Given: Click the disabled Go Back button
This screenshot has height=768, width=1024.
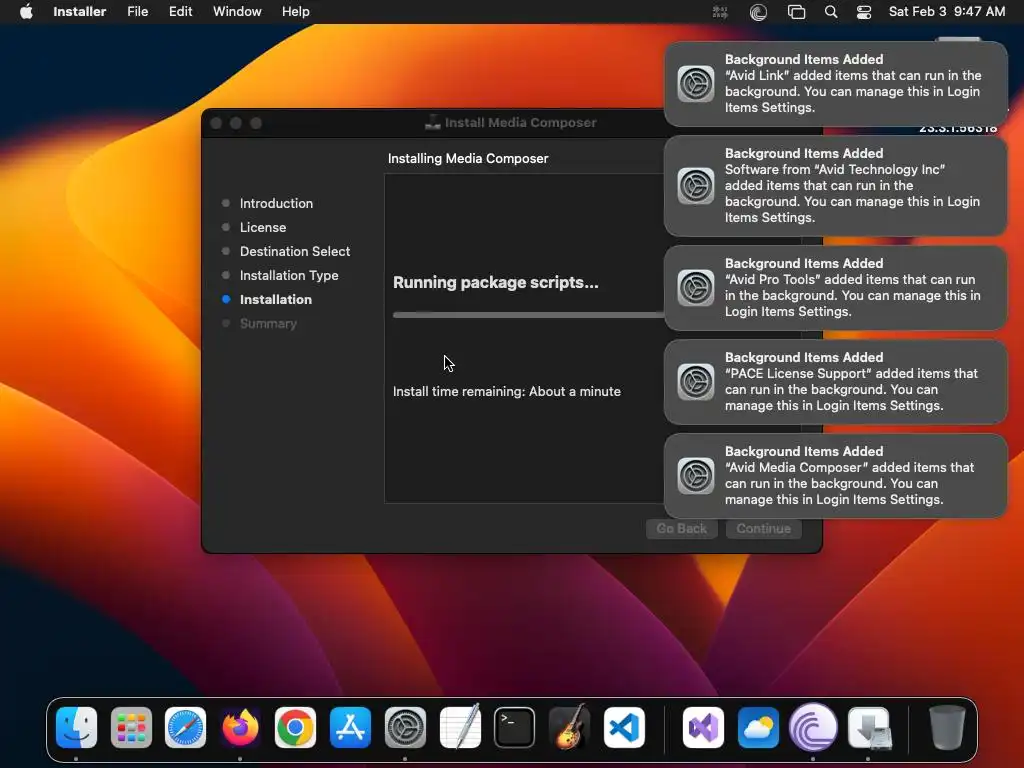Looking at the screenshot, I should coord(681,528).
